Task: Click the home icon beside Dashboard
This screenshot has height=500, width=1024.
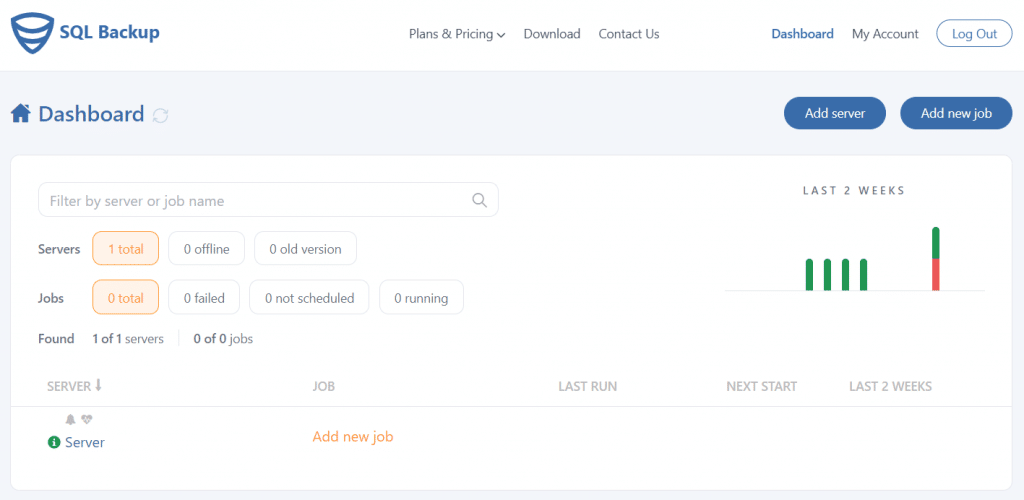Action: pyautogui.click(x=20, y=114)
